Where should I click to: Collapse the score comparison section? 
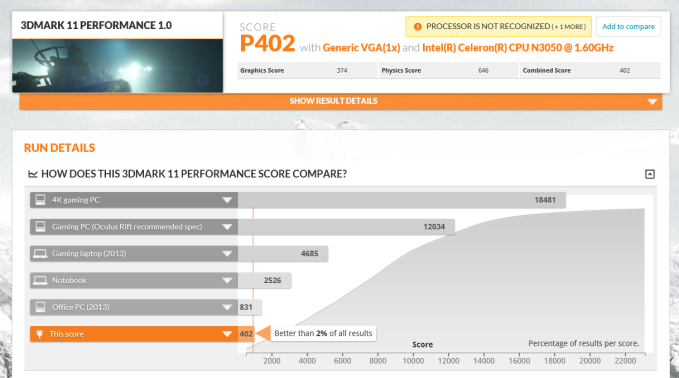coord(650,174)
